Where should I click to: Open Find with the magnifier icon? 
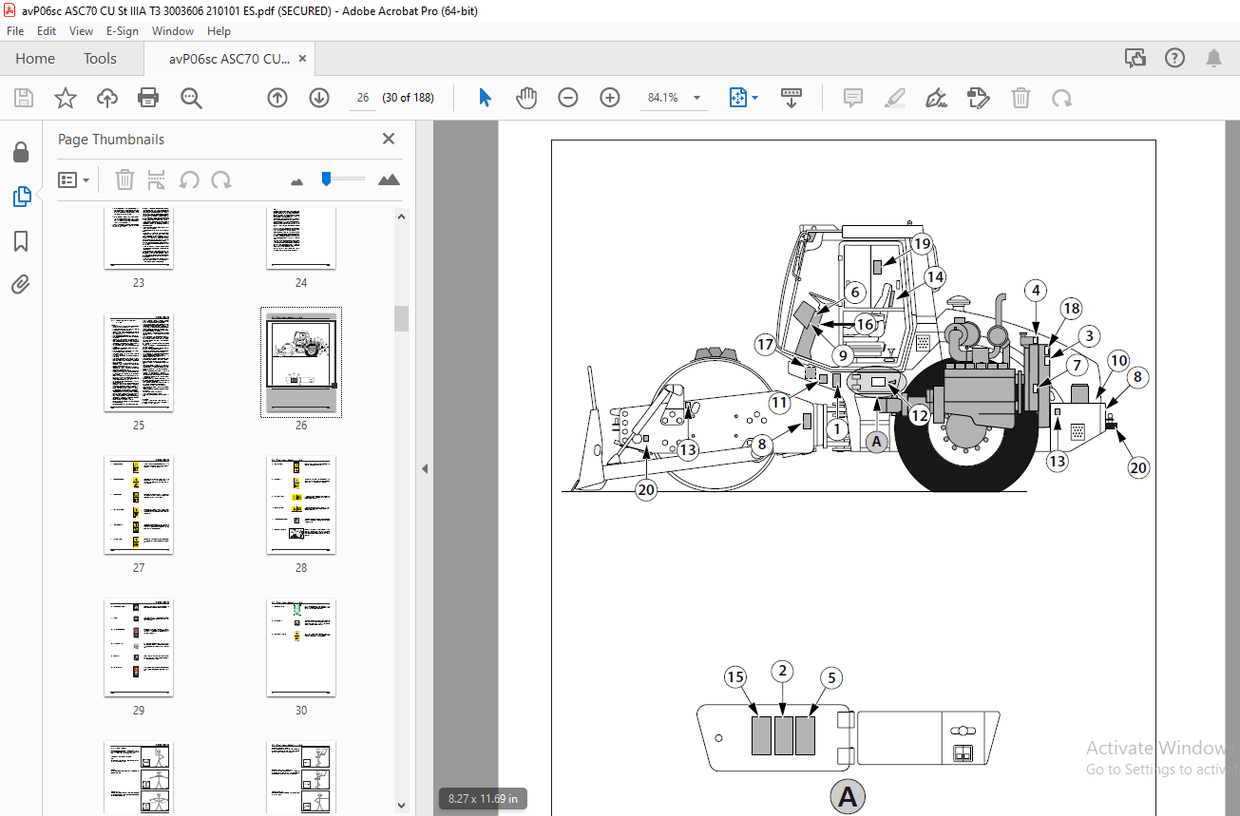tap(190, 97)
